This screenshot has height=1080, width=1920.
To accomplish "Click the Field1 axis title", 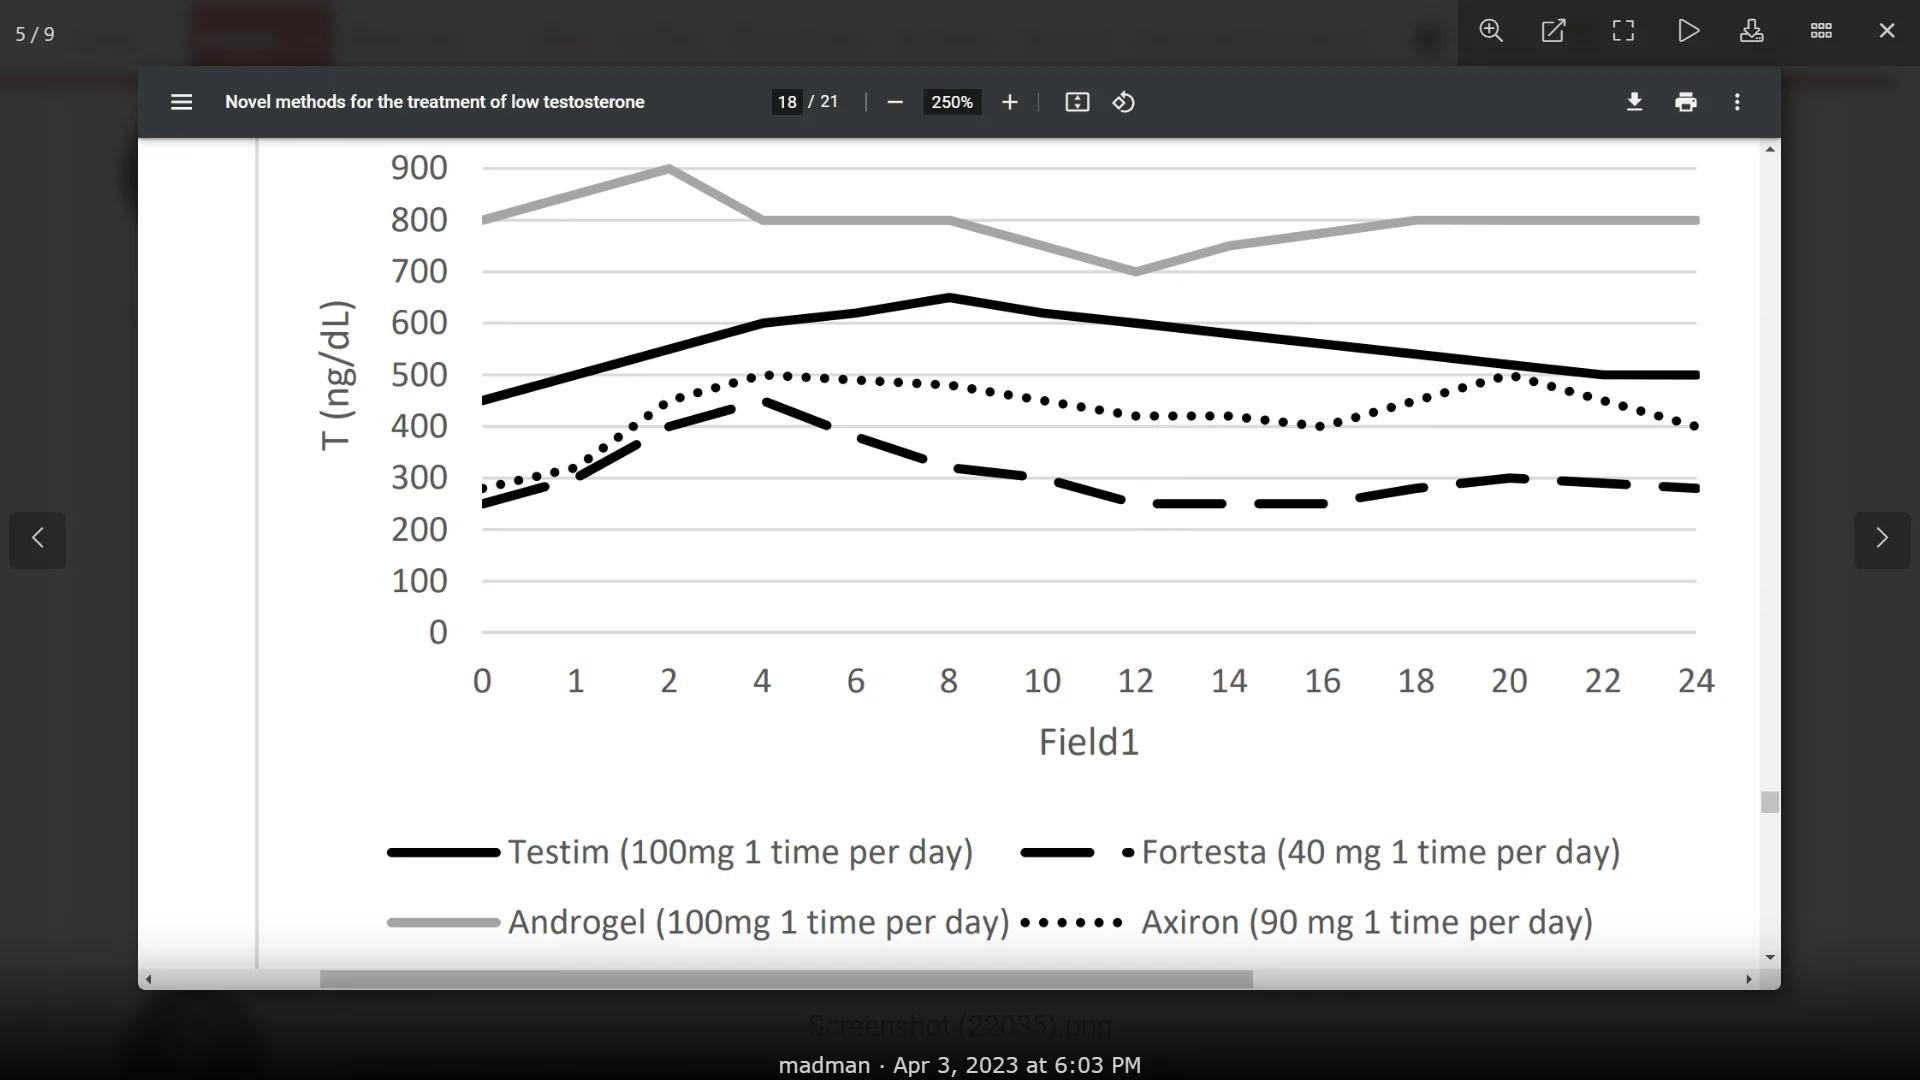I will click(x=1088, y=743).
